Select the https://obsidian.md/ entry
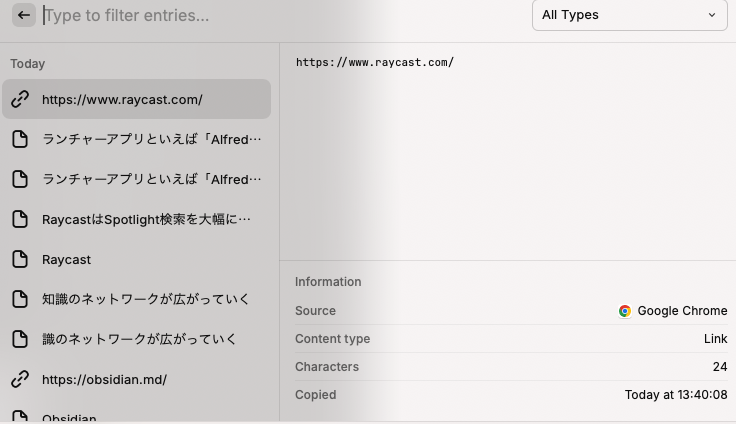 click(137, 379)
